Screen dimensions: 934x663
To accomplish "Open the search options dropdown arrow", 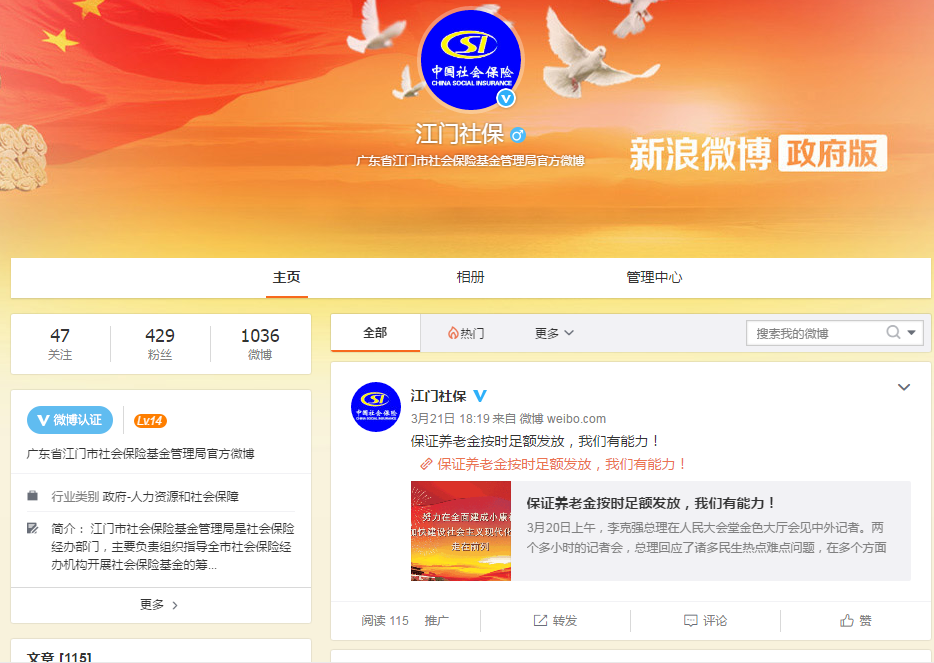I will (x=911, y=332).
